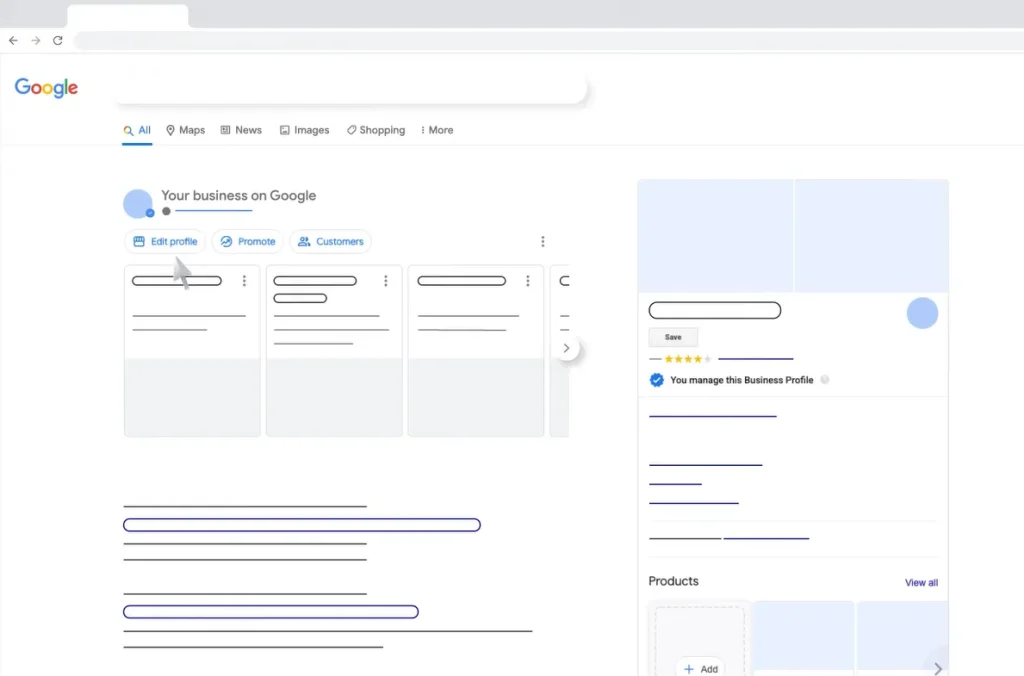
Task: Open the News tab
Action: pyautogui.click(x=241, y=130)
